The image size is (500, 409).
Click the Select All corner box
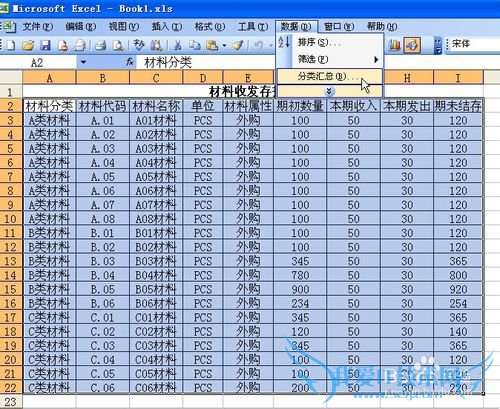click(x=11, y=78)
